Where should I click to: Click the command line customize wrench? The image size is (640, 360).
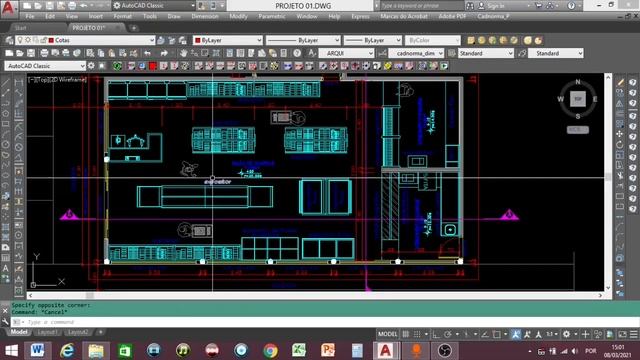coord(5,322)
